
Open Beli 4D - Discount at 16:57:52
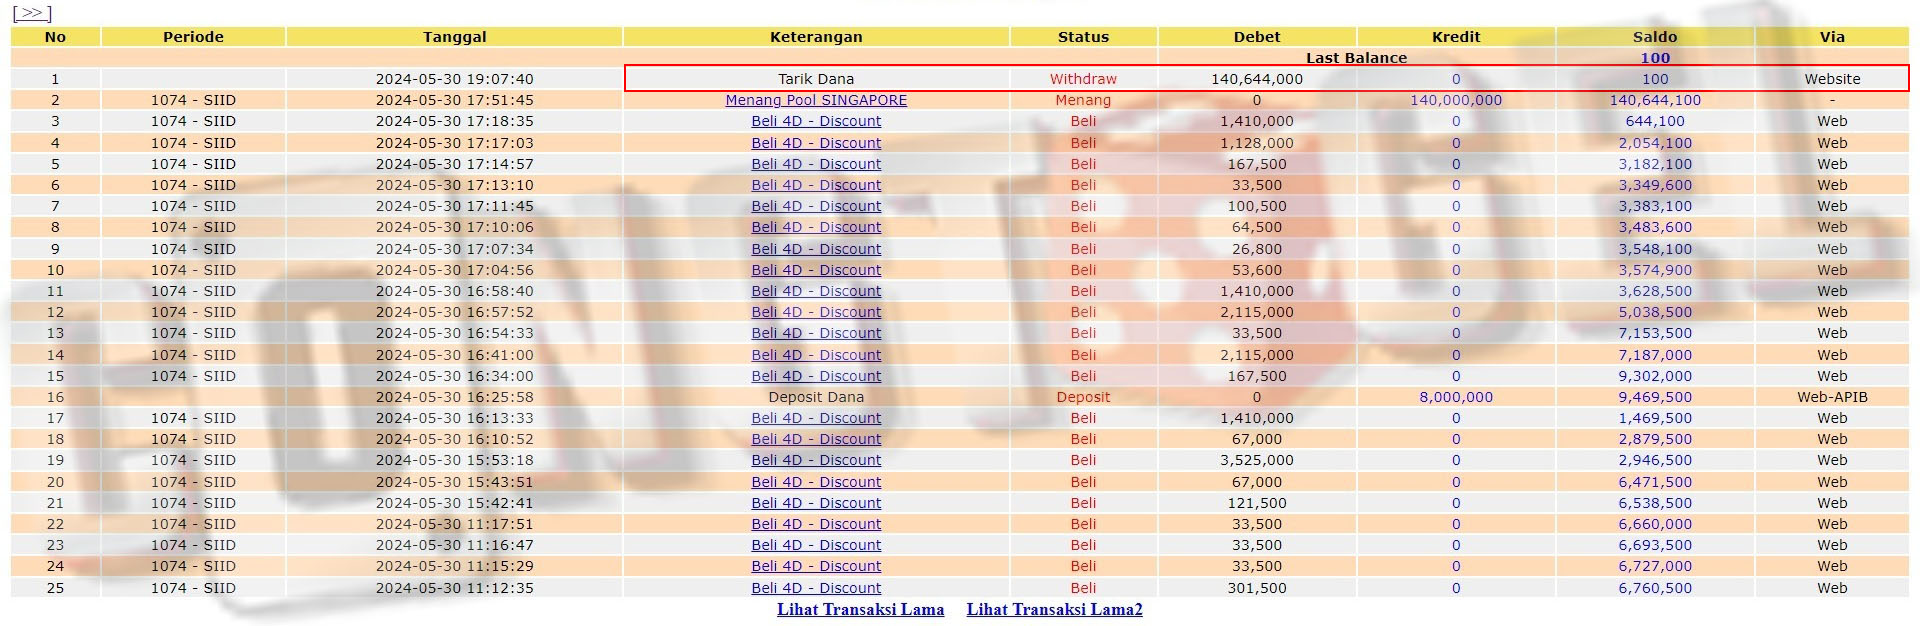coord(816,312)
